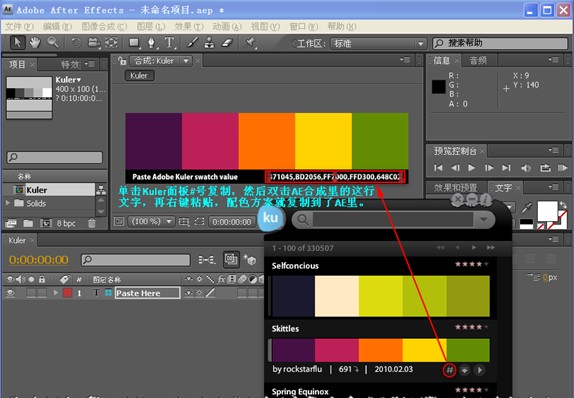Viewport: 574px width, 398px height.
Task: Toggle mute audio in preview controls
Action: click(526, 168)
